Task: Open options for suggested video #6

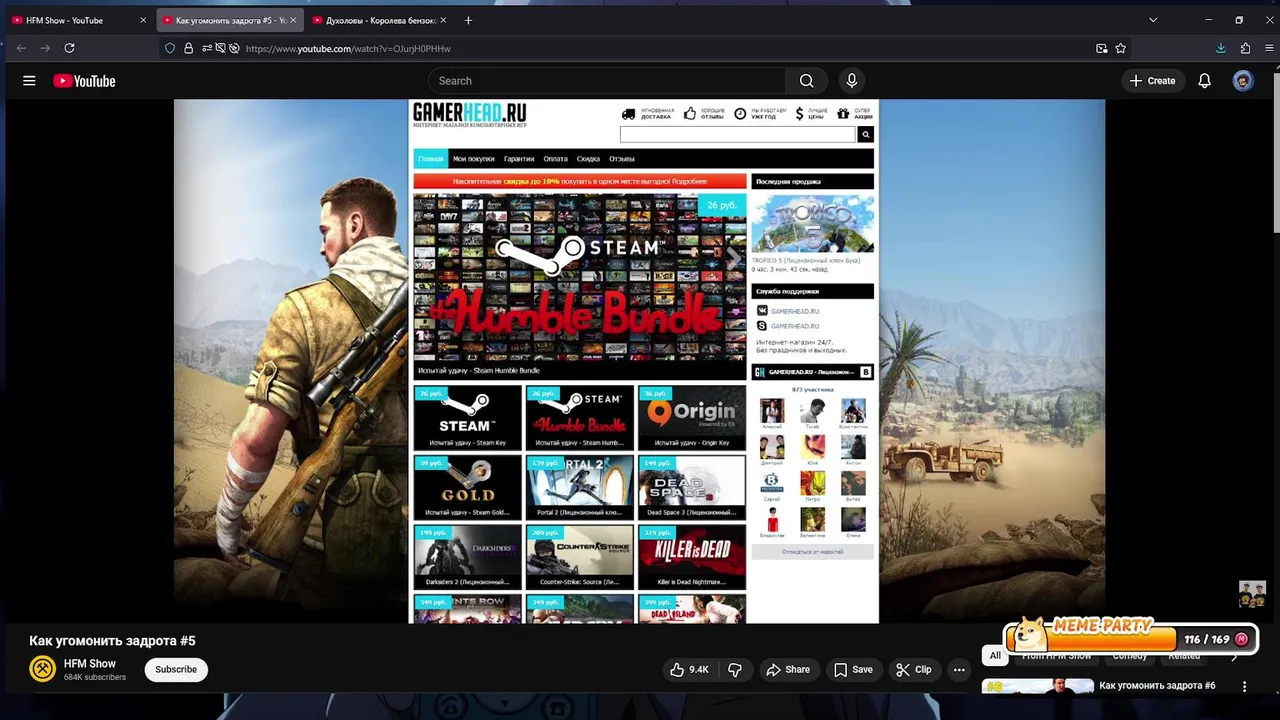Action: [1245, 687]
